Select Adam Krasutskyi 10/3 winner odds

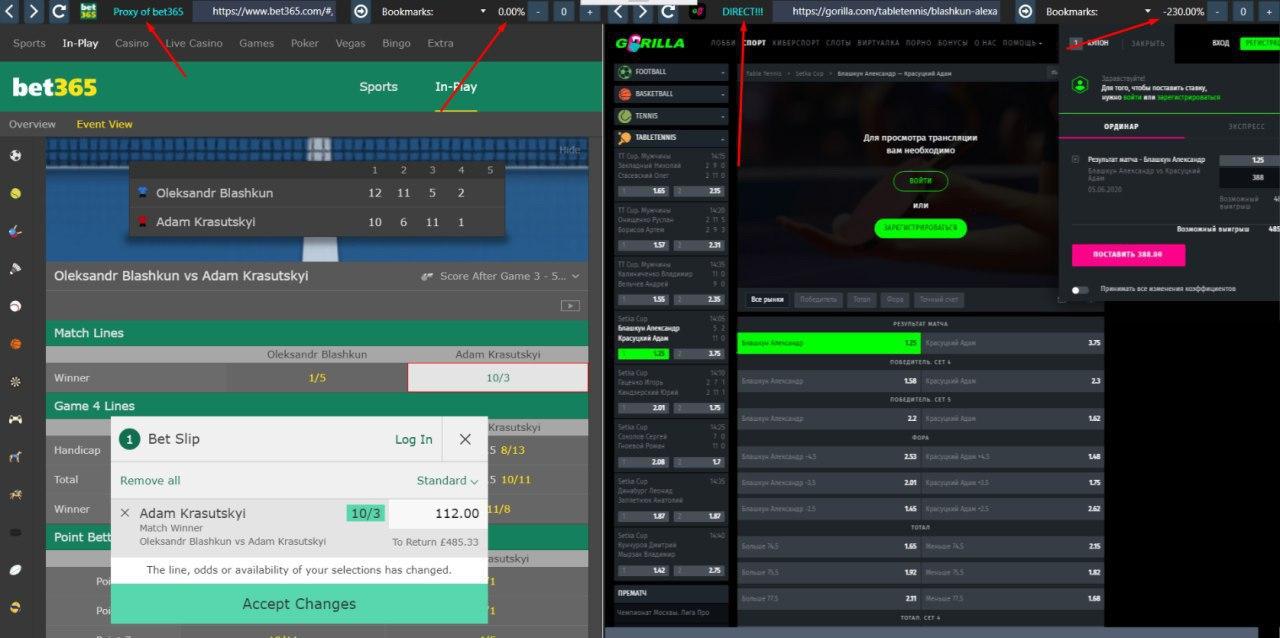click(x=498, y=378)
